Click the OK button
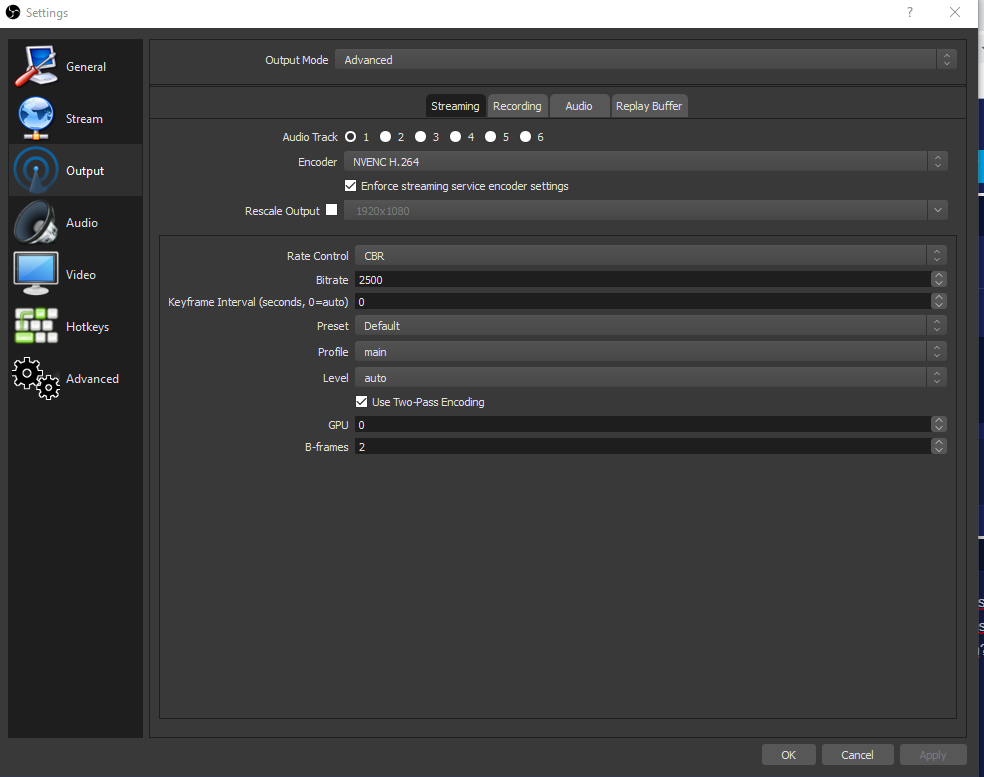This screenshot has height=777, width=984. coord(788,754)
